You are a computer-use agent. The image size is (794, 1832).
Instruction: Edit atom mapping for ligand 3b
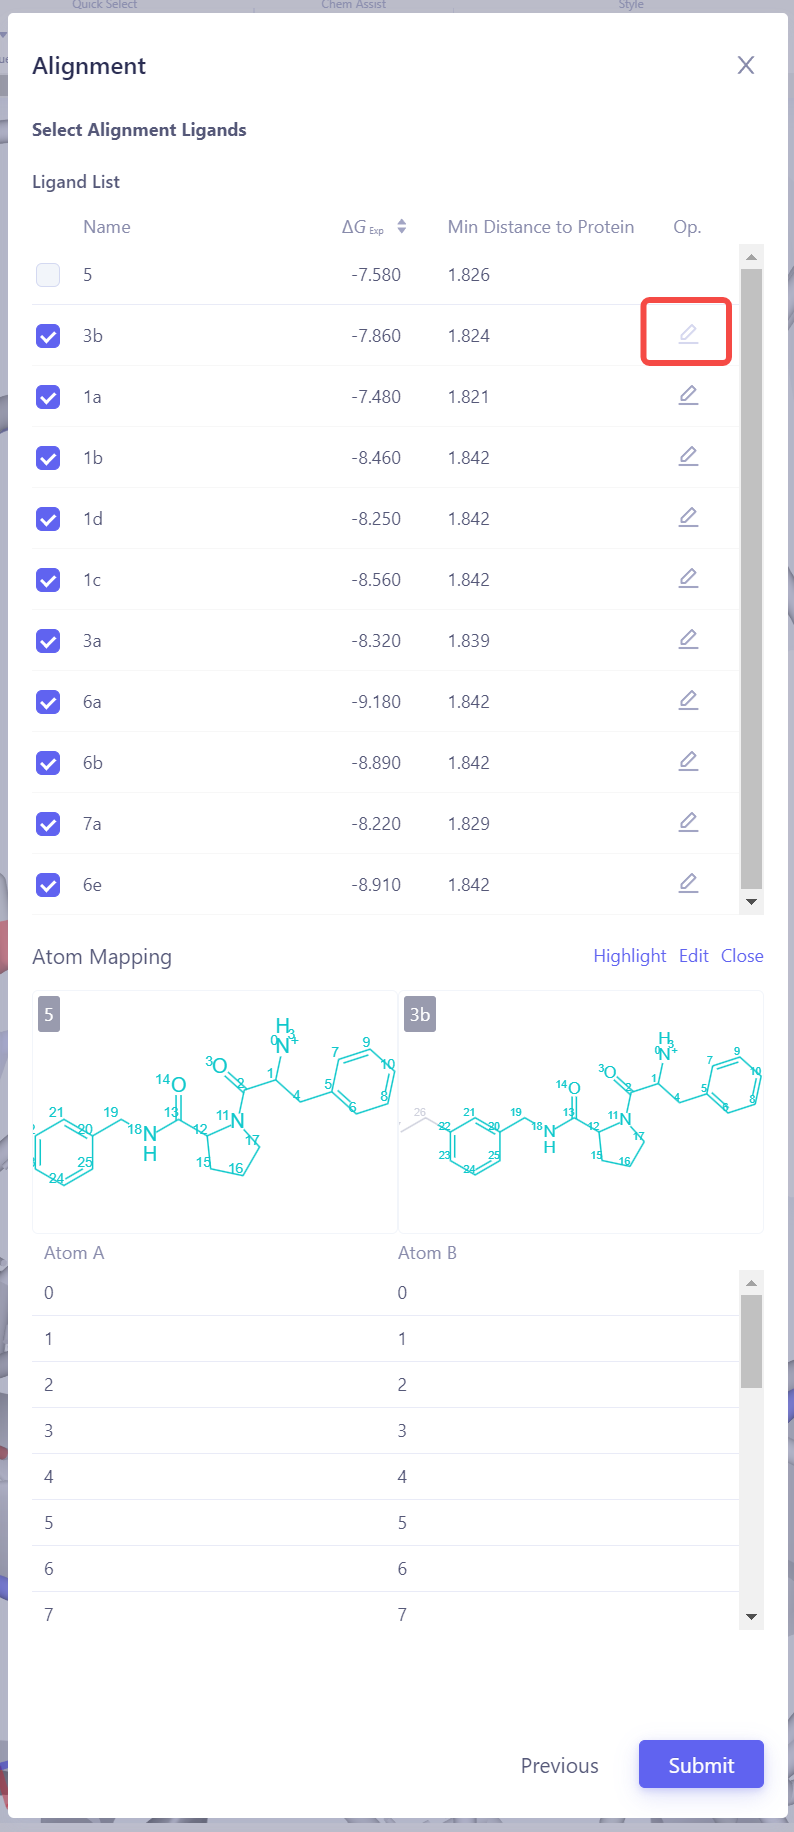pyautogui.click(x=686, y=334)
